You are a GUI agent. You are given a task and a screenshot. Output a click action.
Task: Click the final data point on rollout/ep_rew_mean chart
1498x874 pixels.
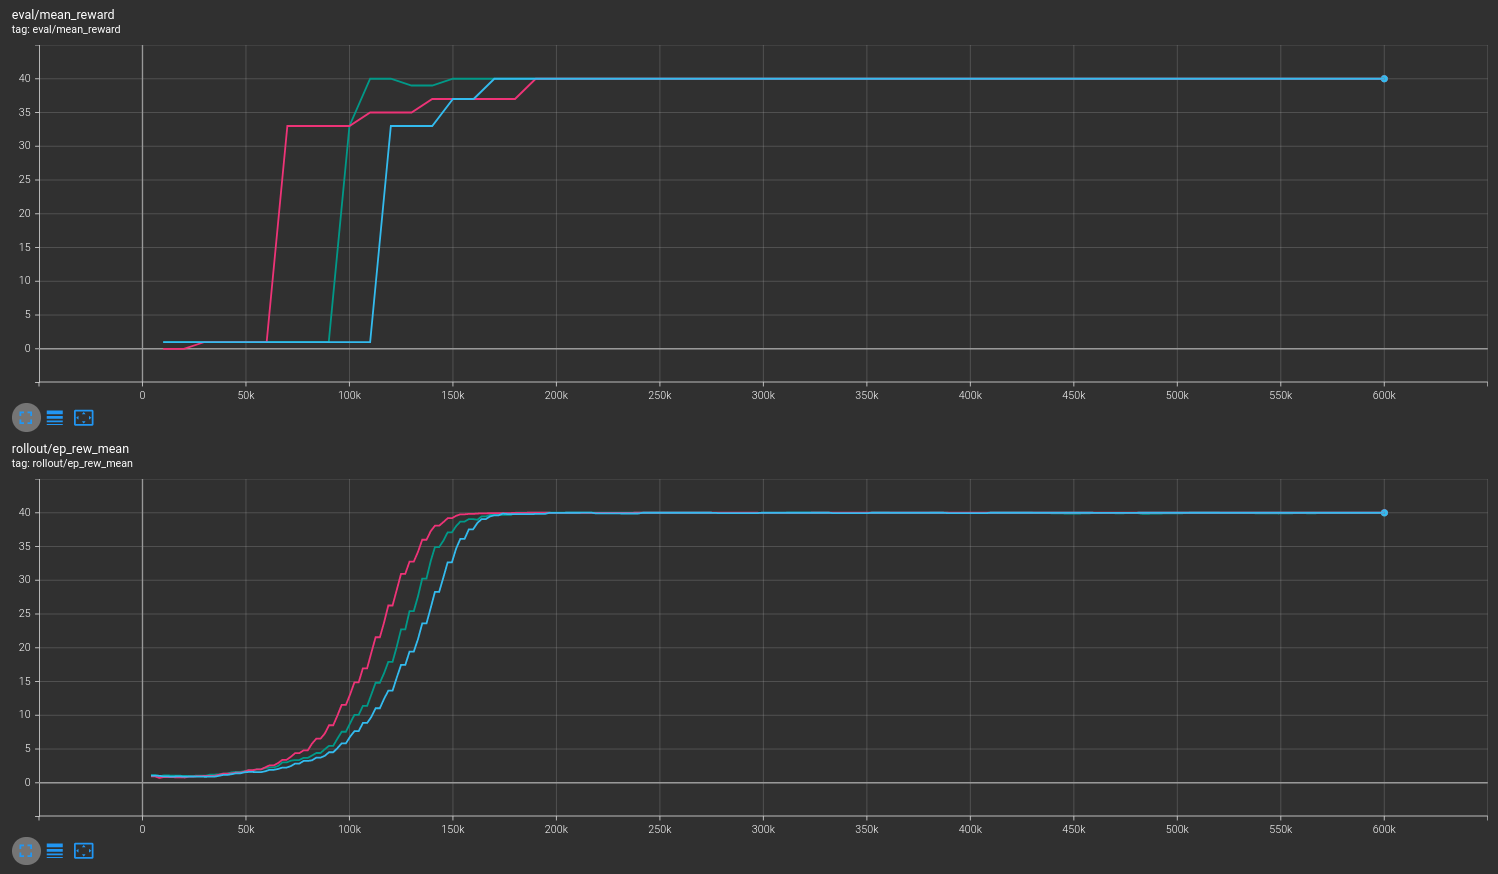(1384, 513)
